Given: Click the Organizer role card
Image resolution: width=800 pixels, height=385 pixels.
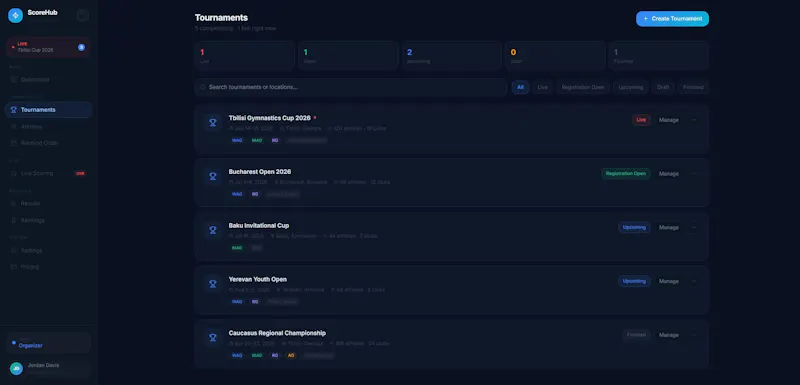Looking at the screenshot, I should [48, 343].
